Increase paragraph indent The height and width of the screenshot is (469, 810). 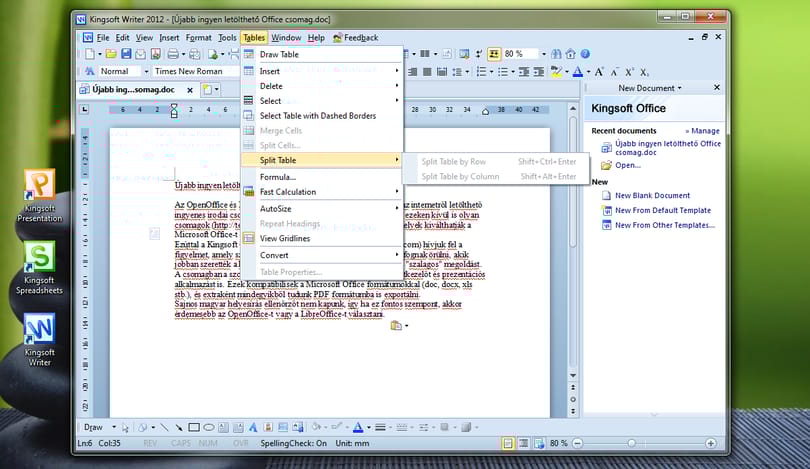pos(538,72)
